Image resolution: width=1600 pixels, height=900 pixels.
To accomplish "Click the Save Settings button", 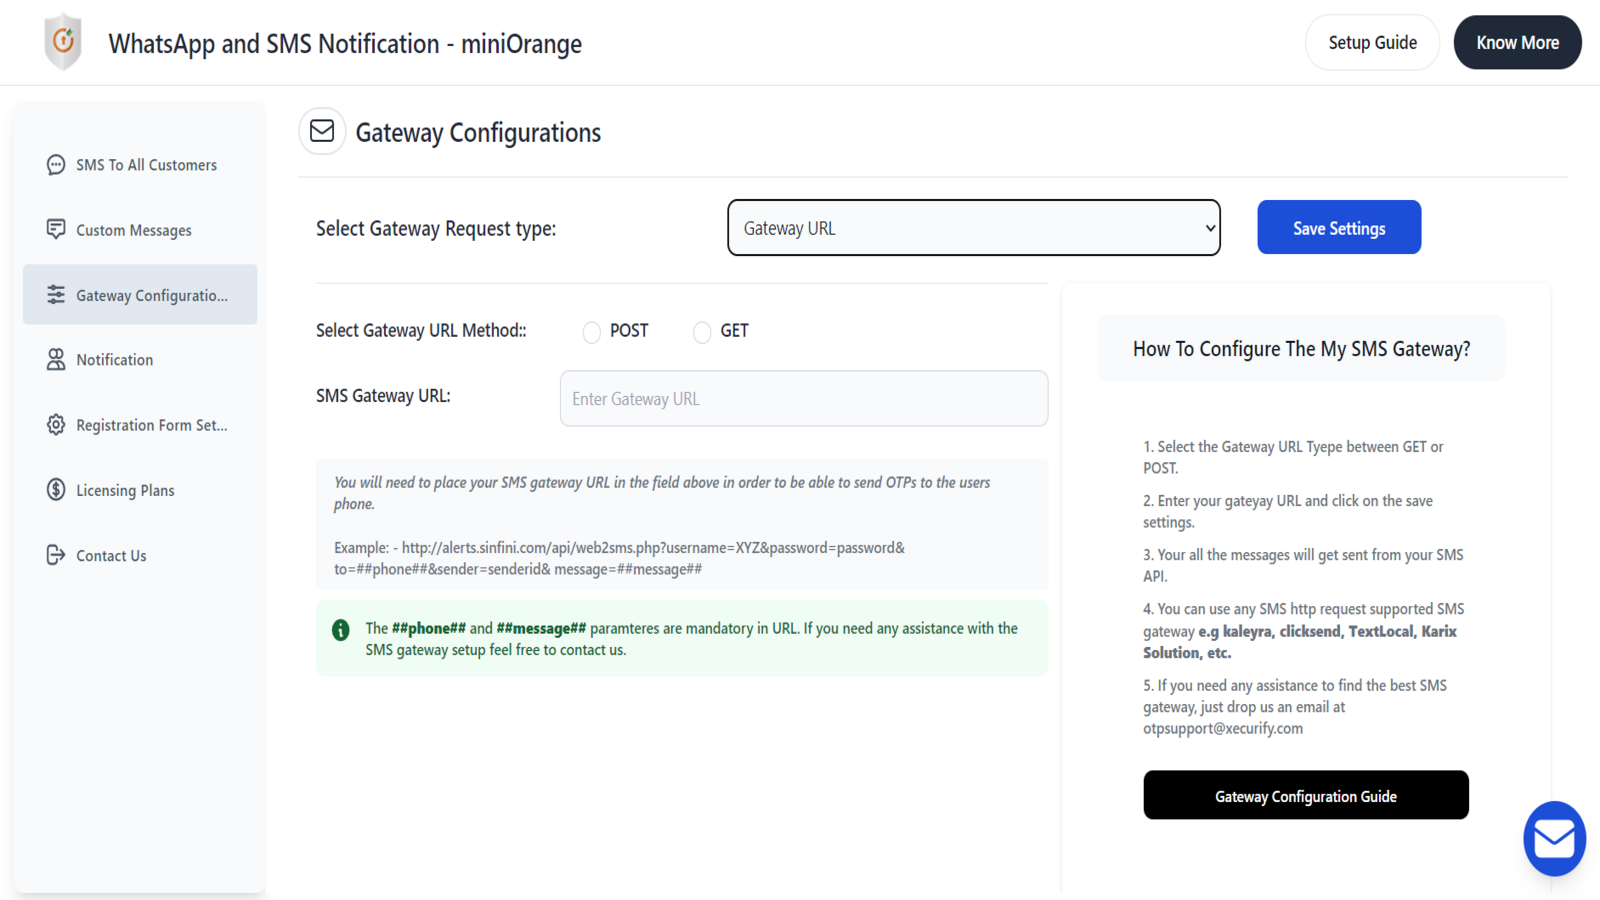I will pyautogui.click(x=1338, y=227).
